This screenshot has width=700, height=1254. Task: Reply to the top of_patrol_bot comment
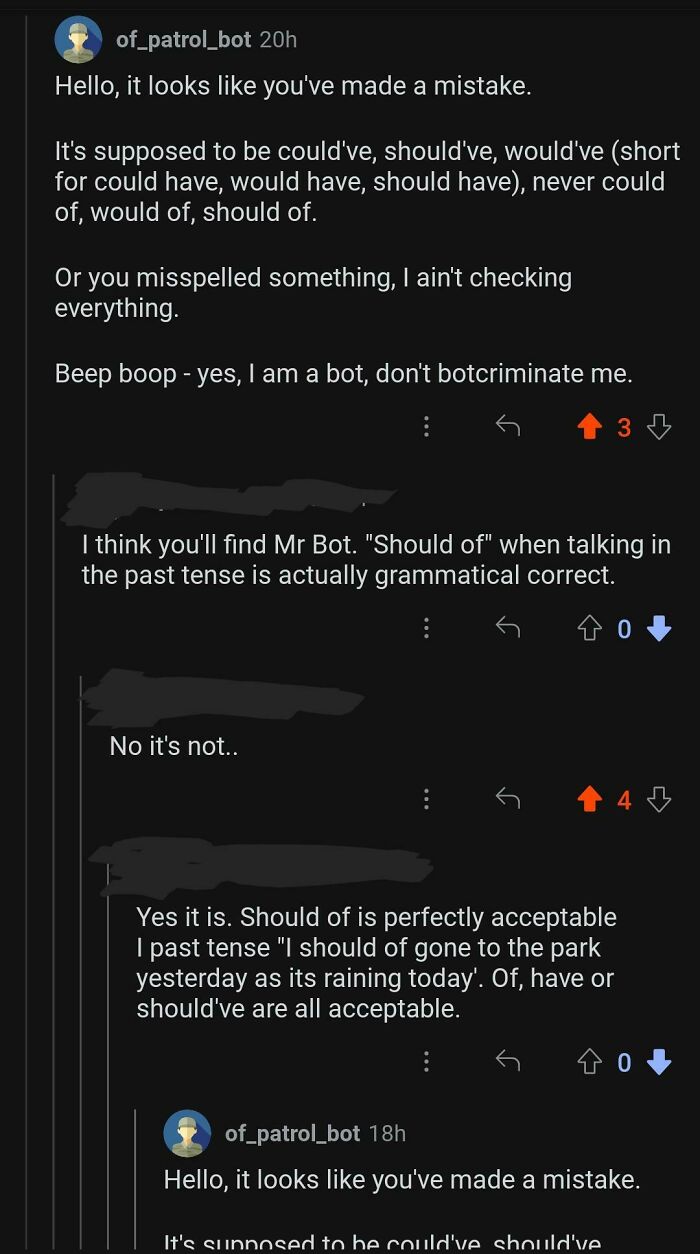click(x=507, y=426)
